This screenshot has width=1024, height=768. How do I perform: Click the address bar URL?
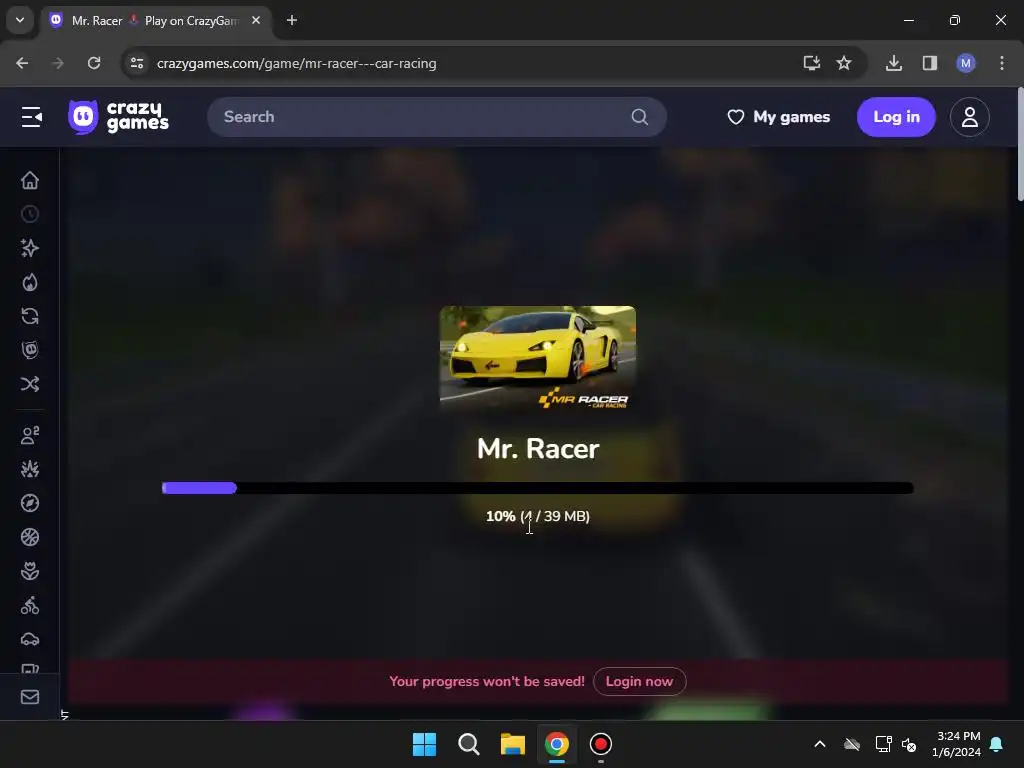(296, 63)
